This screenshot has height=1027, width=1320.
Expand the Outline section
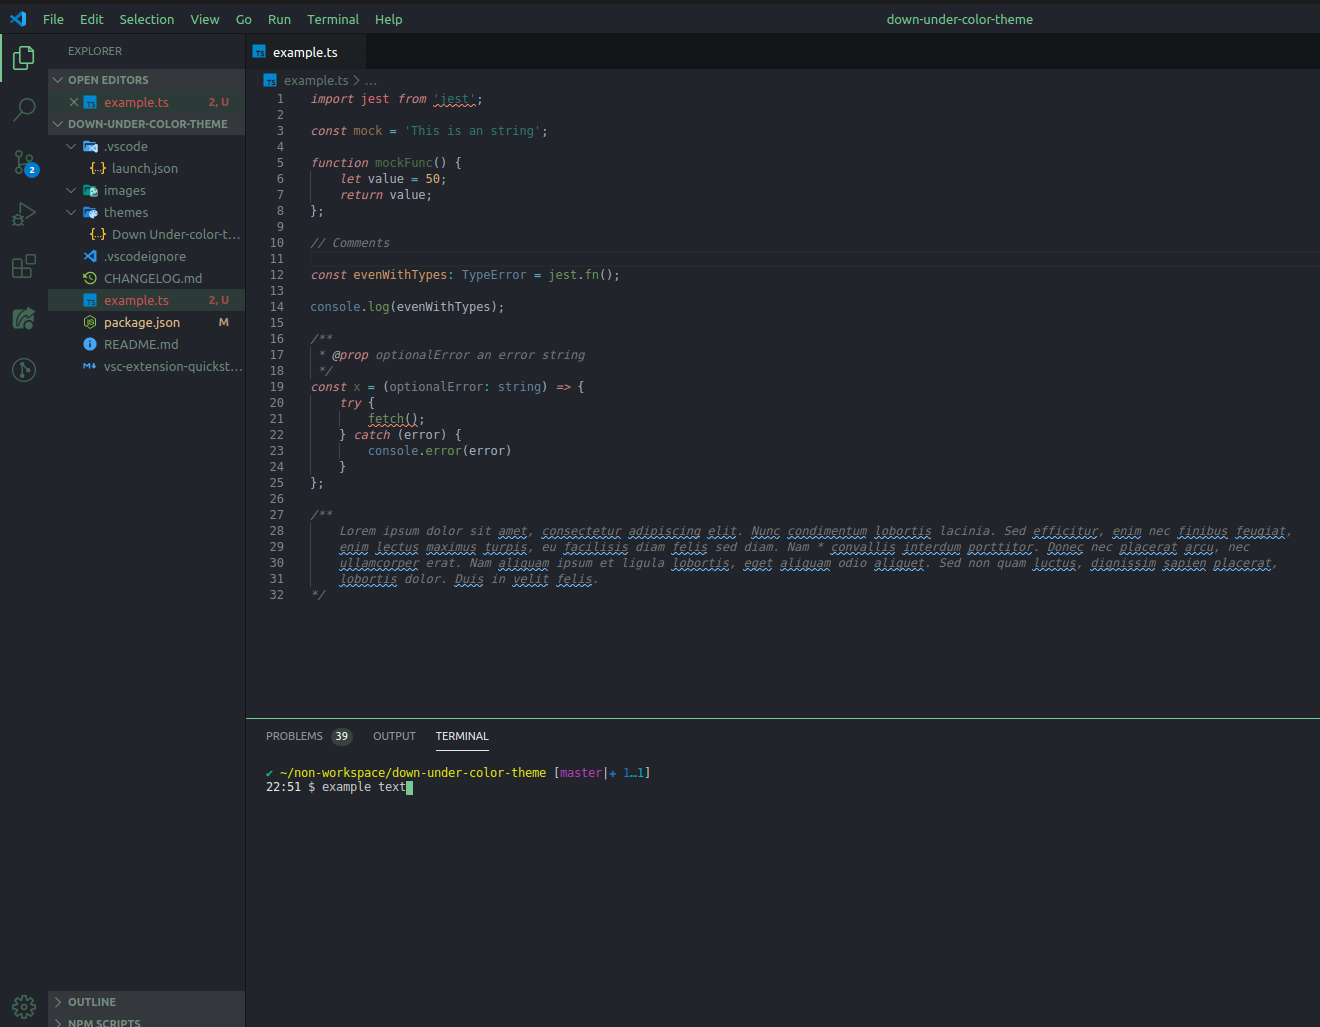[92, 1002]
